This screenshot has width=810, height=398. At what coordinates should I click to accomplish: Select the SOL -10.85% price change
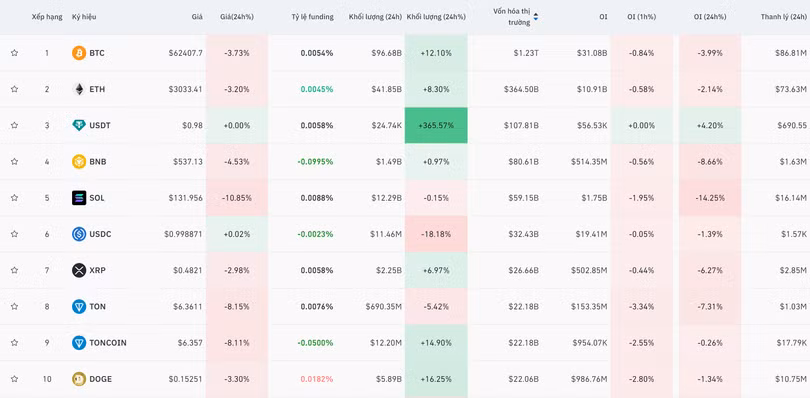pos(237,197)
